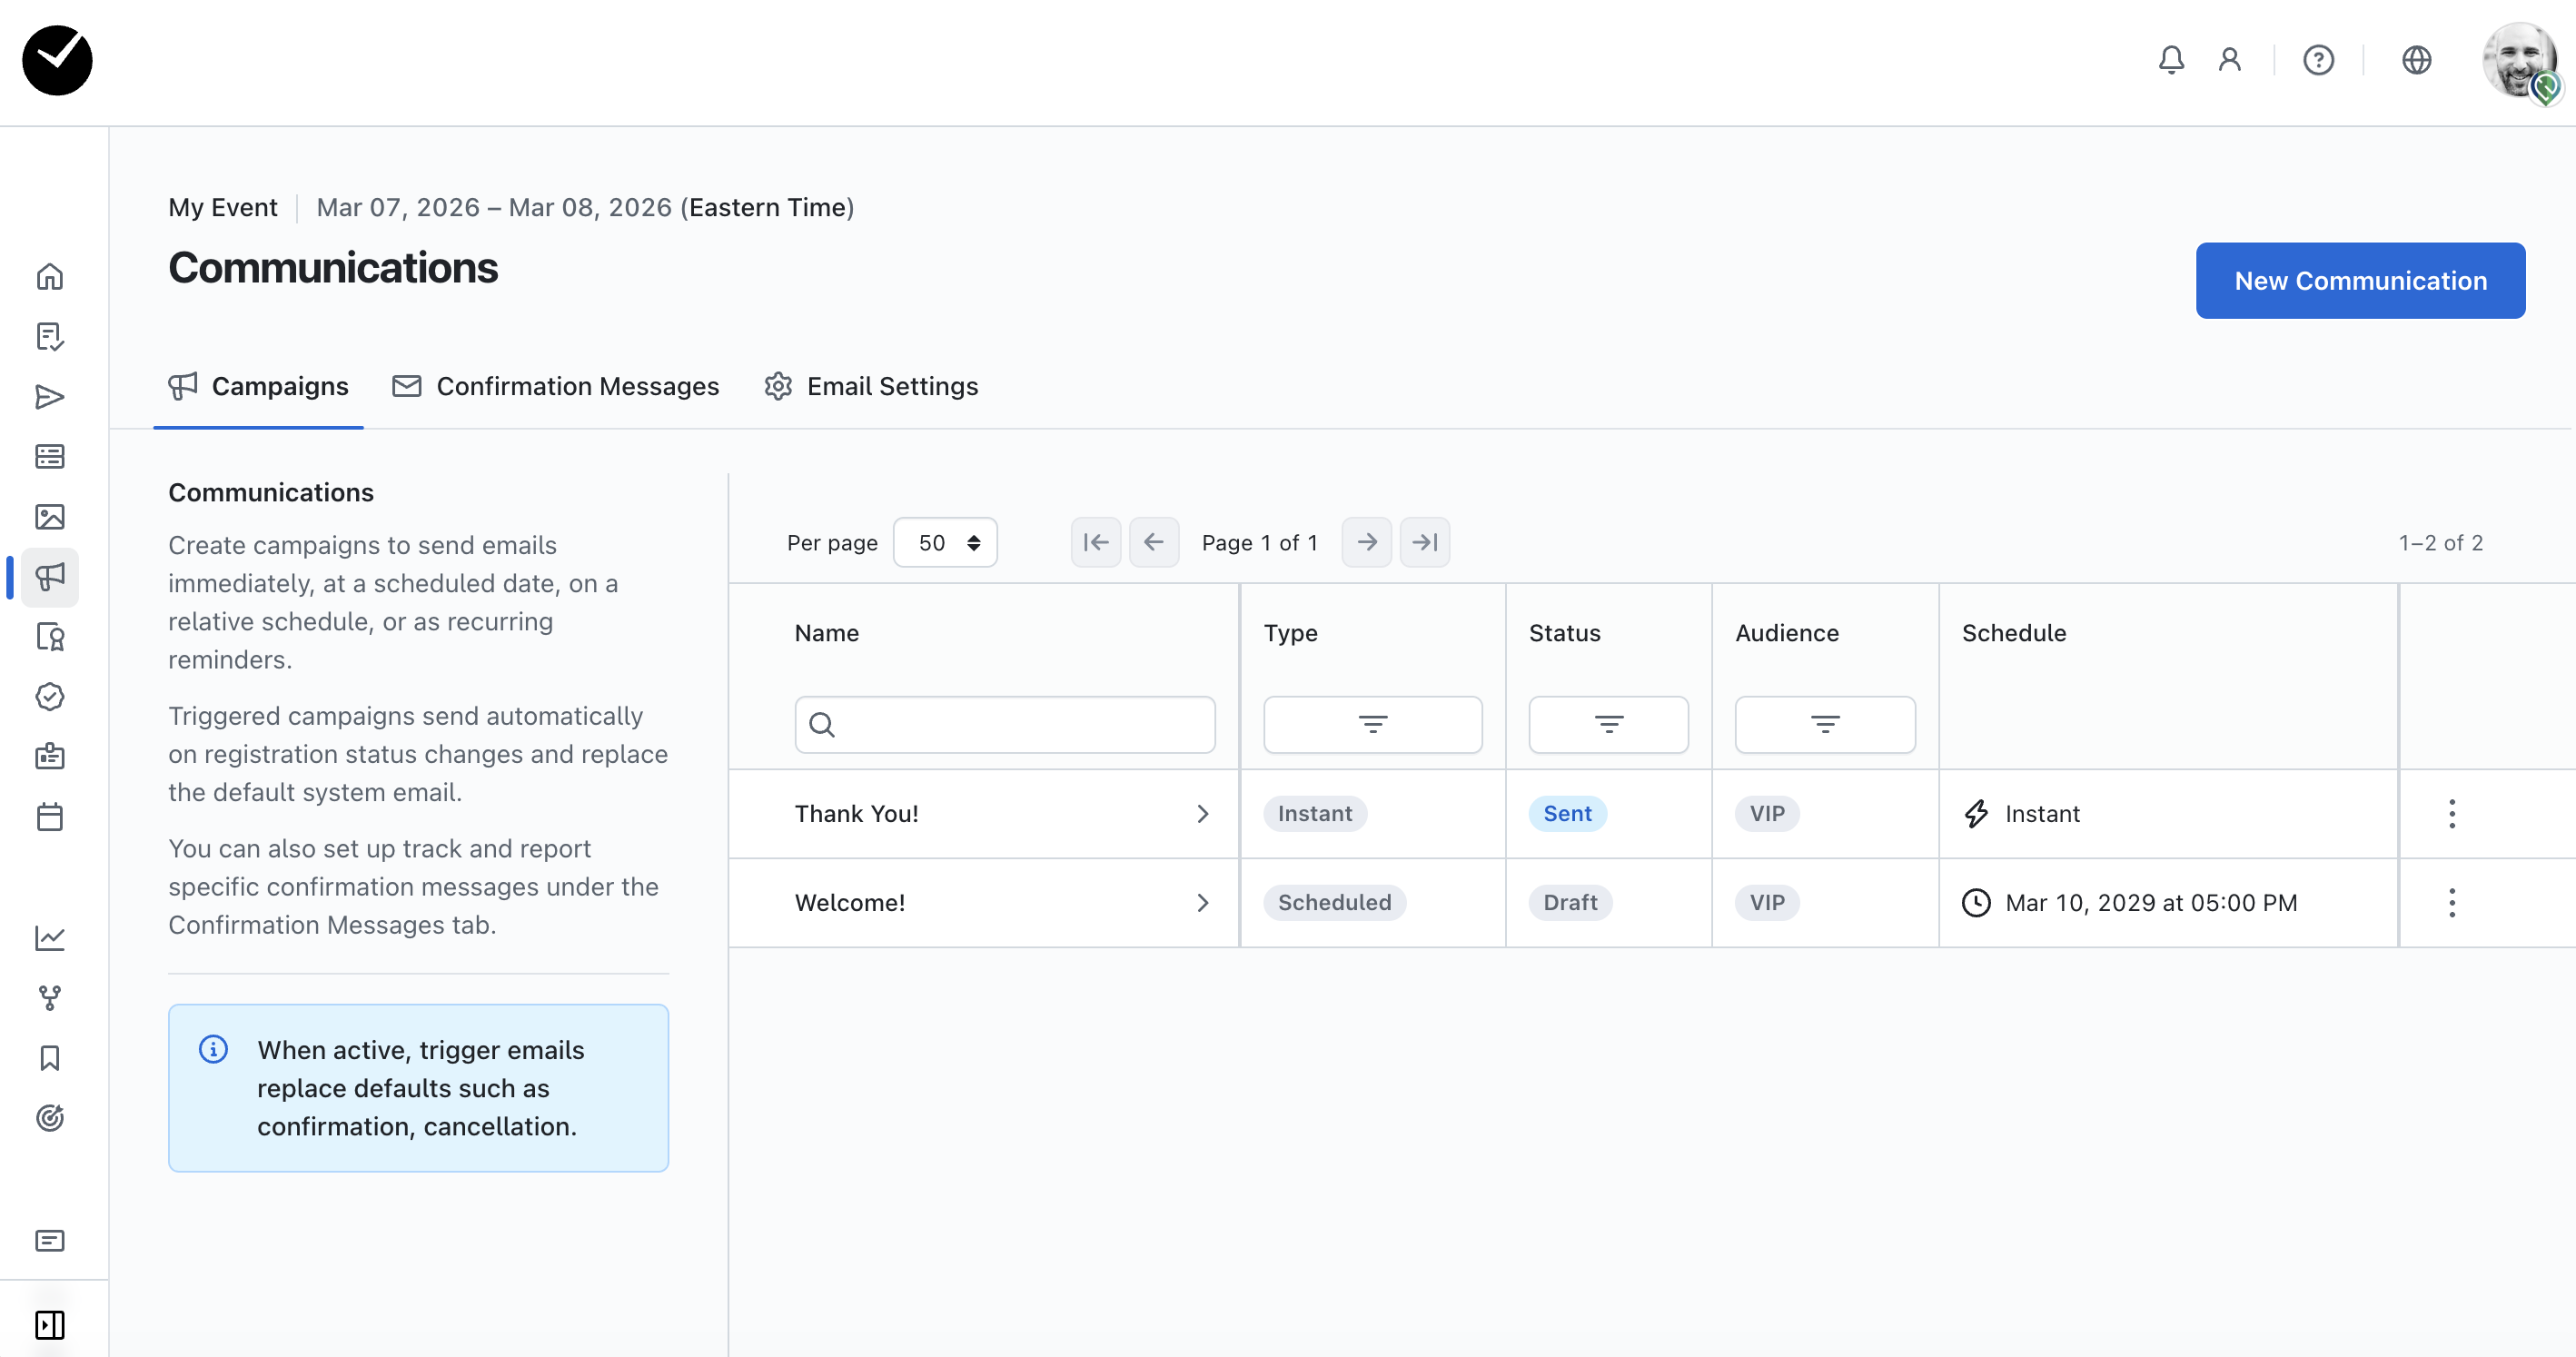Open the Audience column filter
This screenshot has height=1357, width=2576.
1824,724
